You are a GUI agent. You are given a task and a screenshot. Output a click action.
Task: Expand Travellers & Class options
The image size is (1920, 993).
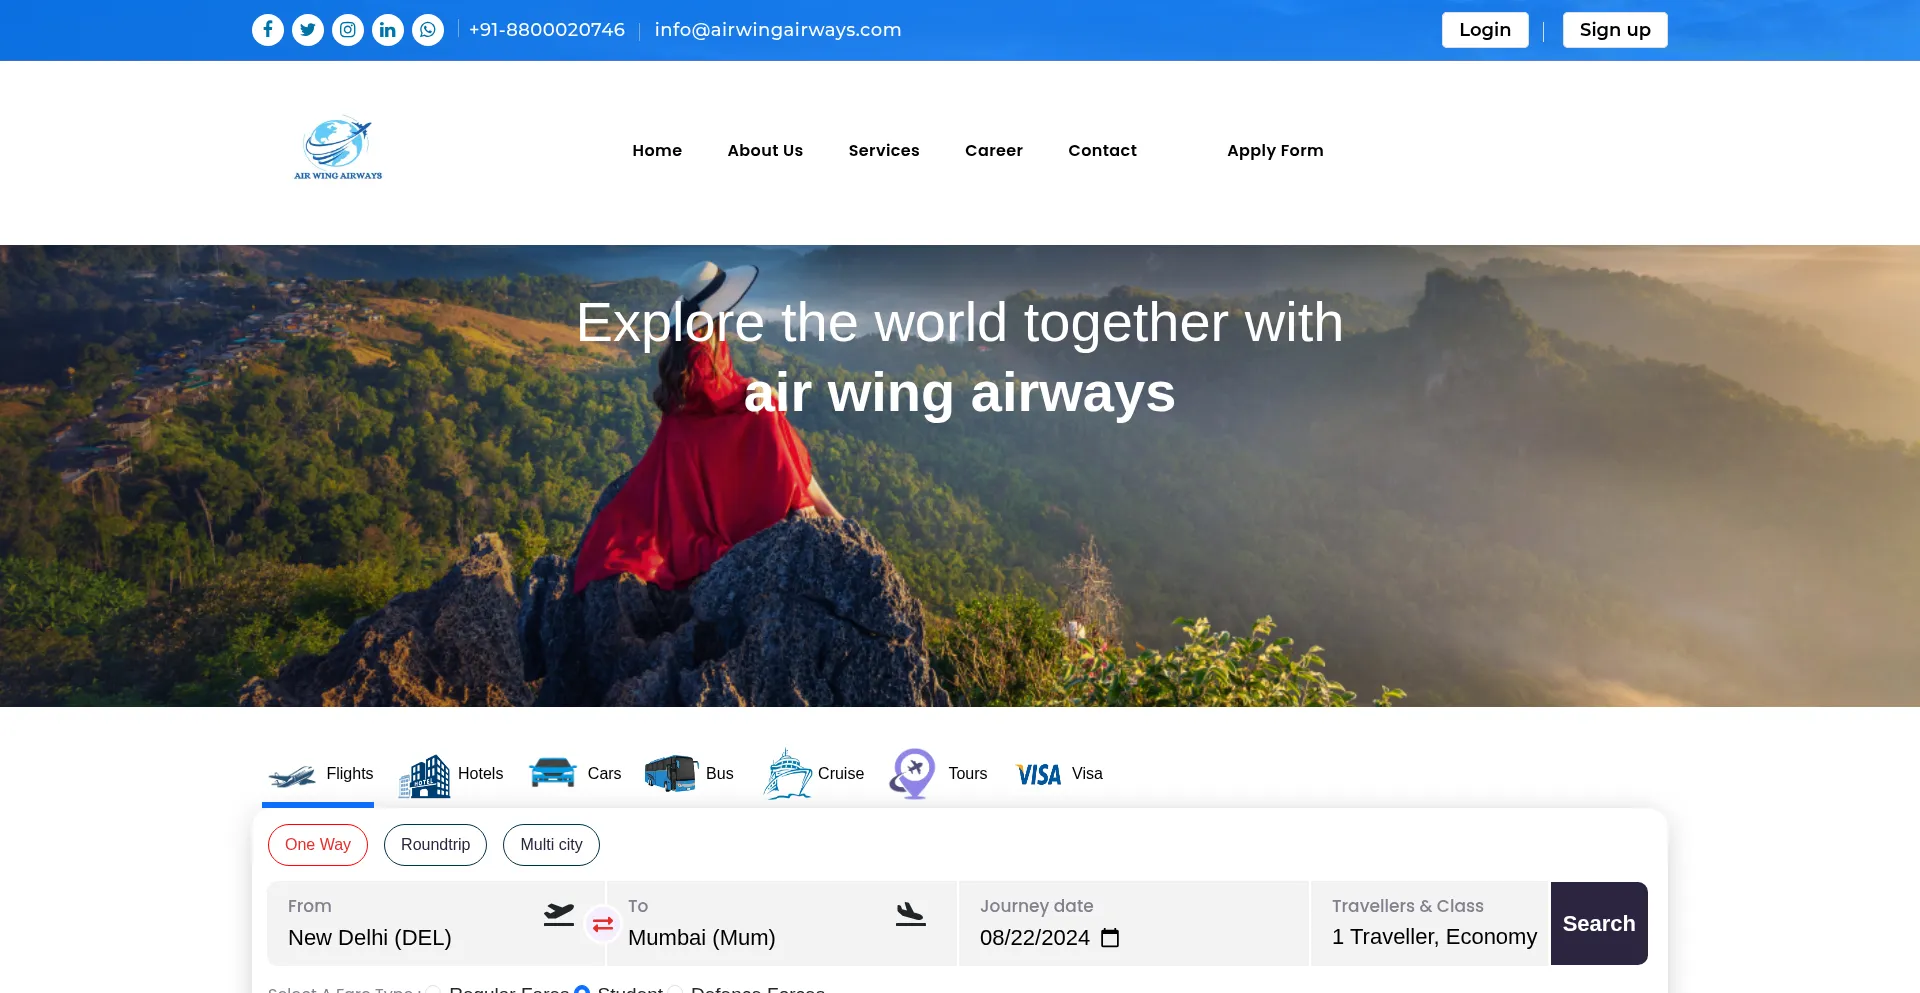[x=1432, y=924]
